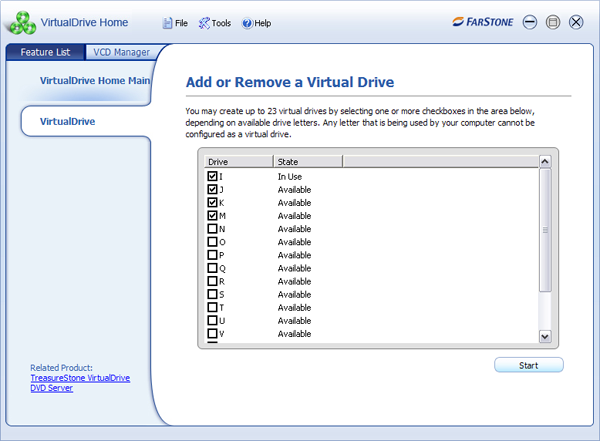This screenshot has width=600, height=441.
Task: Click the File menu document icon
Action: 167,23
